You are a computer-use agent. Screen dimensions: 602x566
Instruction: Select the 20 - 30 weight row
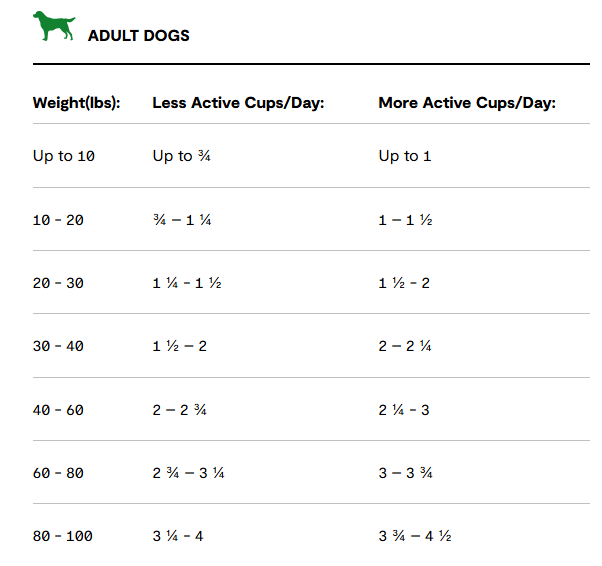[311, 283]
